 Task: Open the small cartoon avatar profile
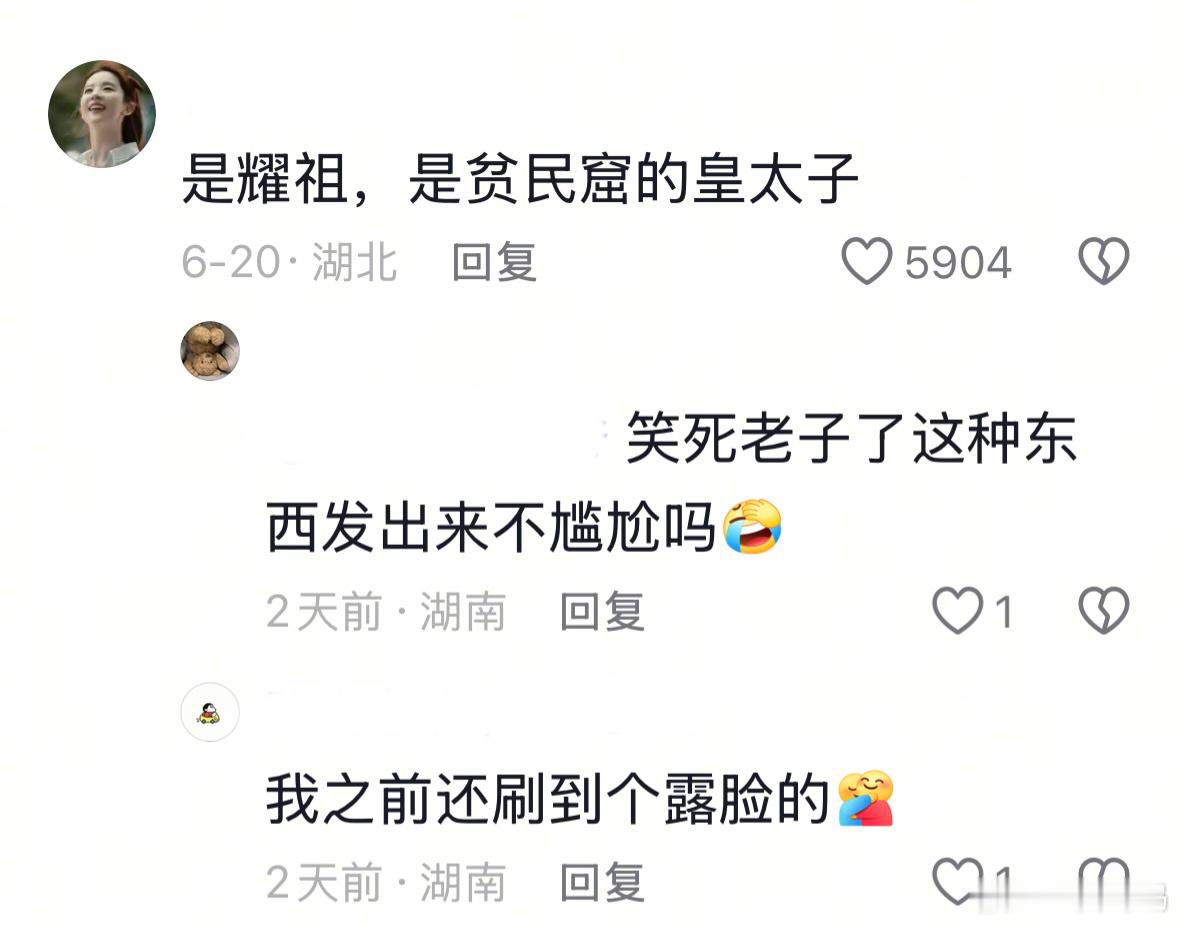coord(210,712)
